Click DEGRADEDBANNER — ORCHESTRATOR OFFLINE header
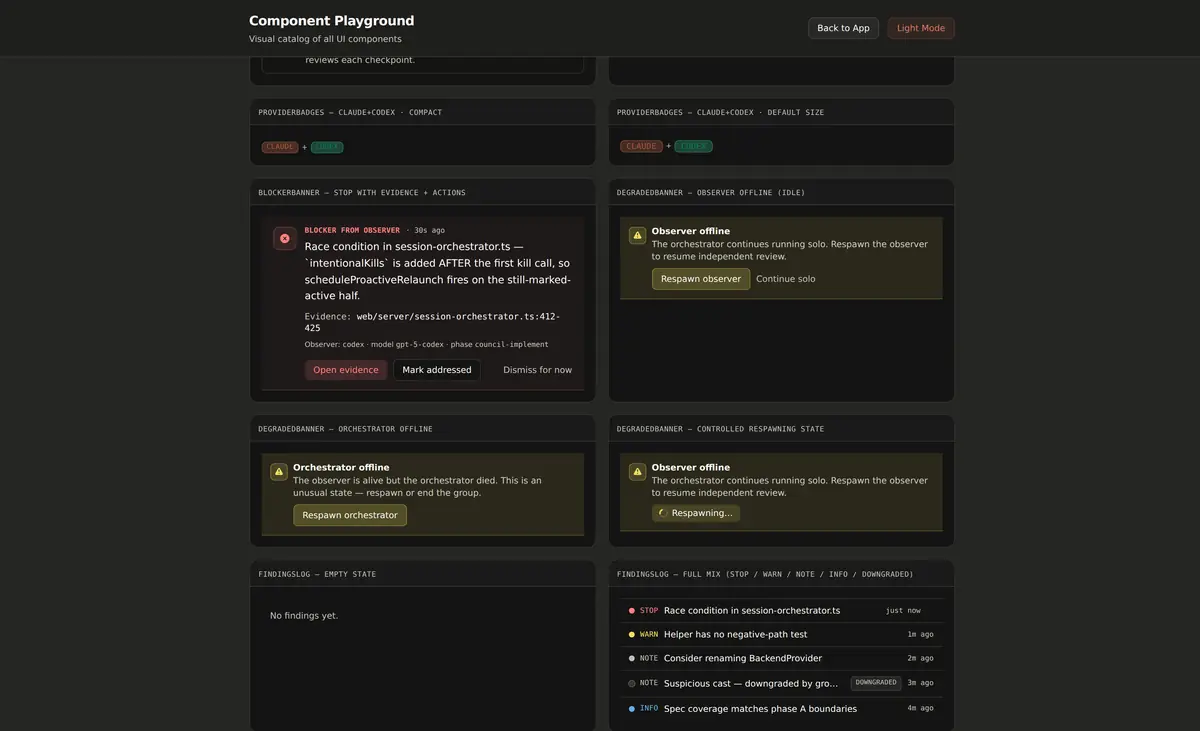 [345, 429]
